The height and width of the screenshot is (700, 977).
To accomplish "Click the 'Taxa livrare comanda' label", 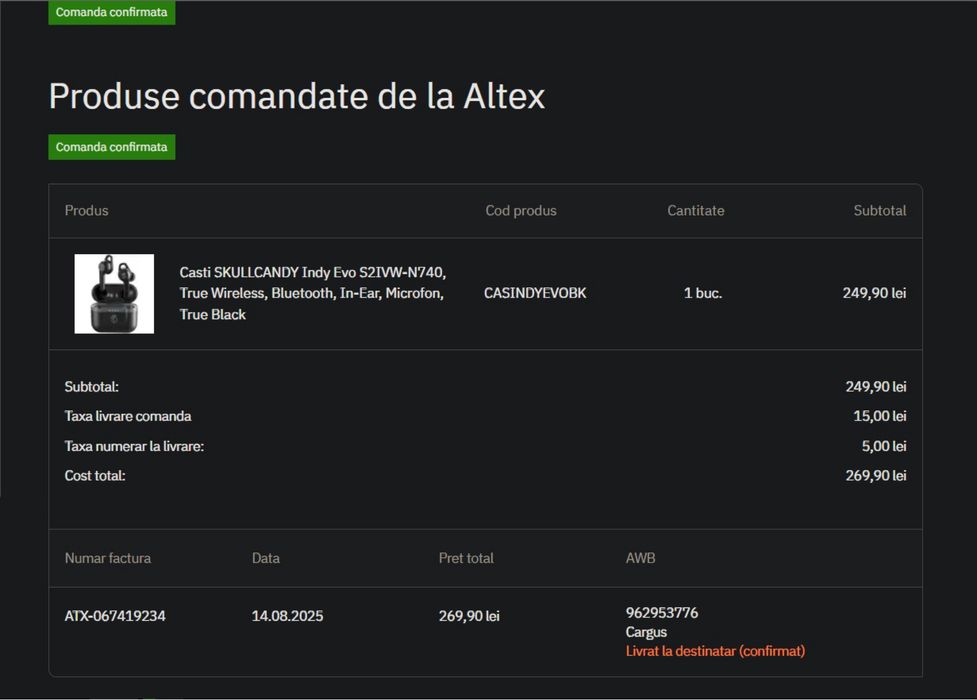I will 128,416.
